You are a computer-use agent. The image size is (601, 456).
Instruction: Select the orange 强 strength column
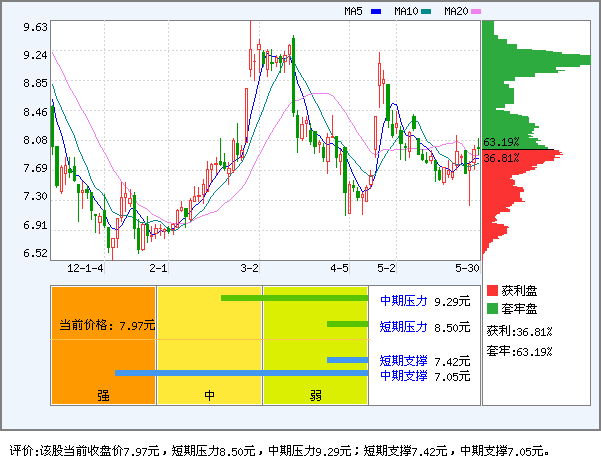[103, 345]
